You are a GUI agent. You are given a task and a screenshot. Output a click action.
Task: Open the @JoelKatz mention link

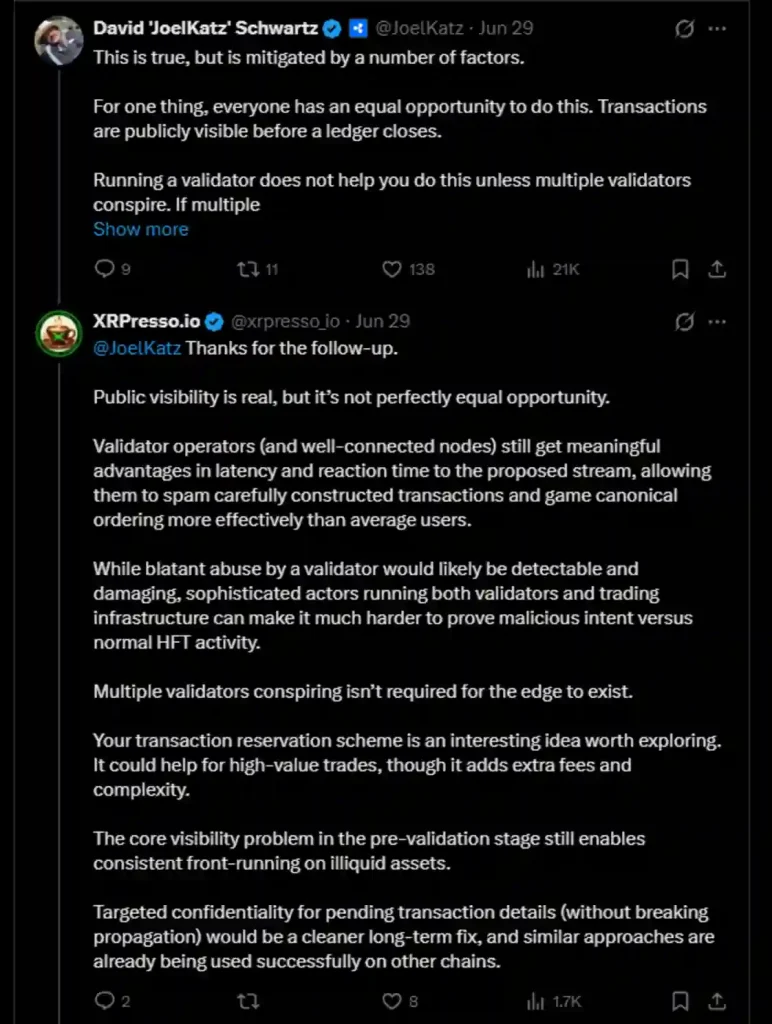[137, 348]
